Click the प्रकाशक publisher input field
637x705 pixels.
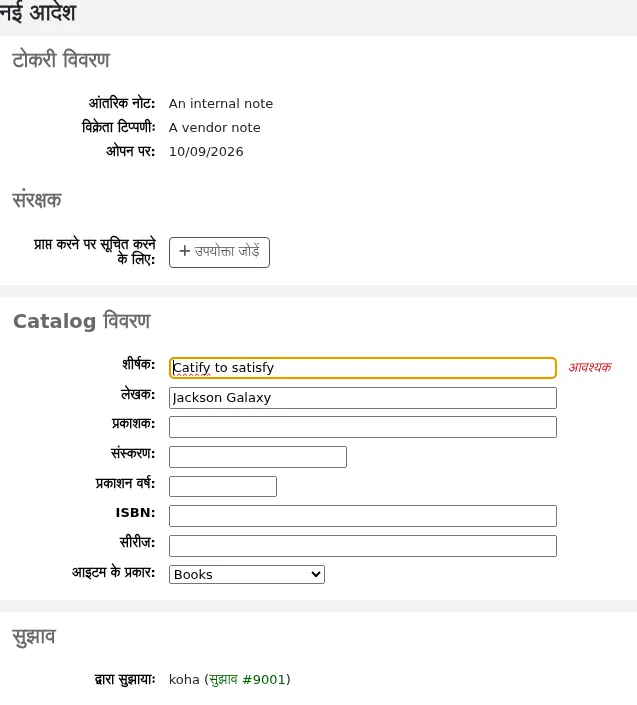(x=363, y=427)
